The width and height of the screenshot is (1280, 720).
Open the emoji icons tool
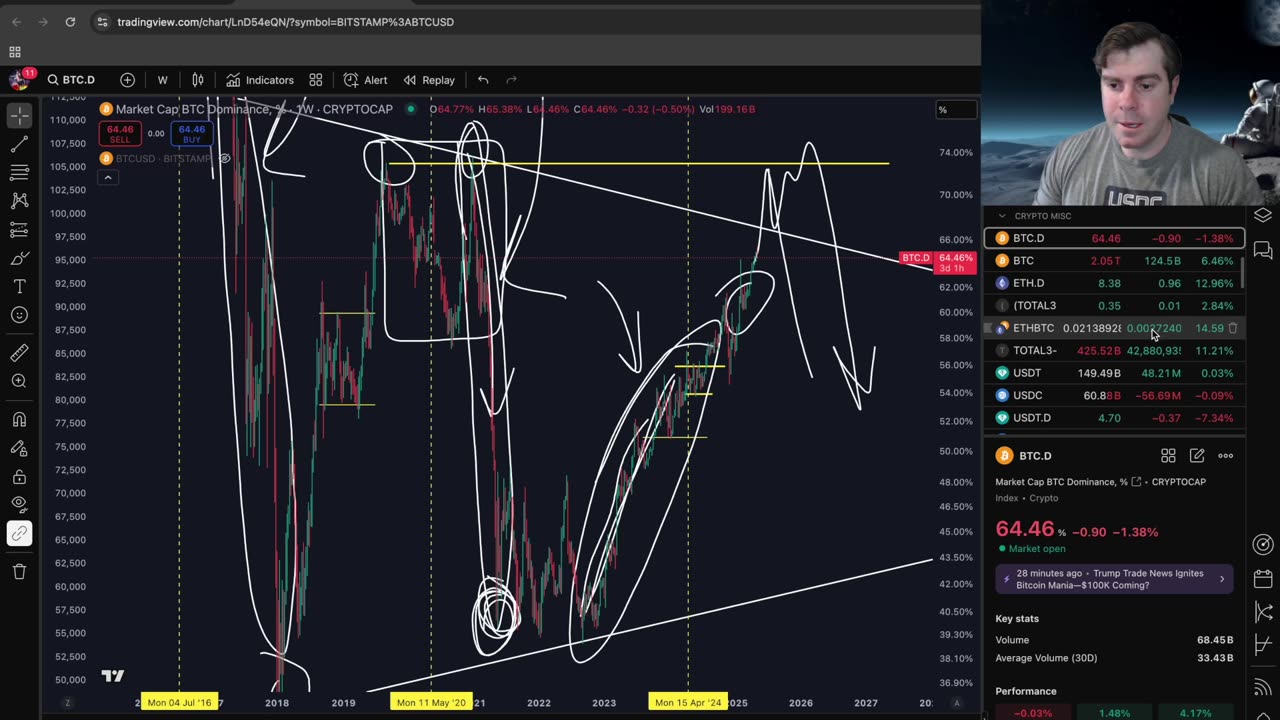click(19, 315)
